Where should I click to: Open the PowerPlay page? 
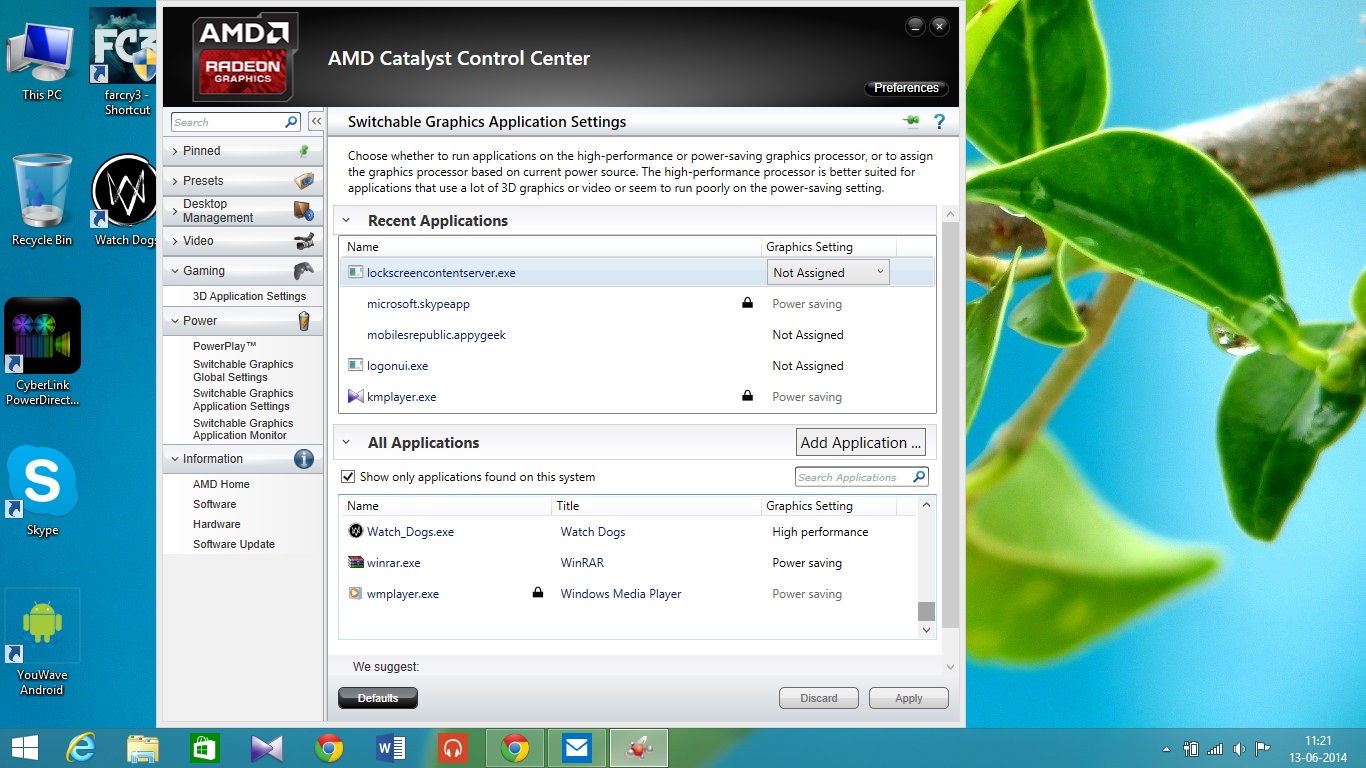[x=225, y=346]
